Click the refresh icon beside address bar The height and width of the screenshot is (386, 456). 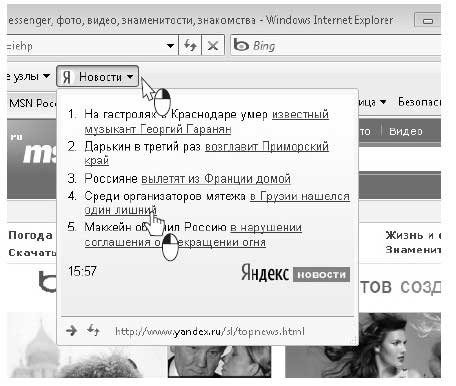tap(190, 45)
